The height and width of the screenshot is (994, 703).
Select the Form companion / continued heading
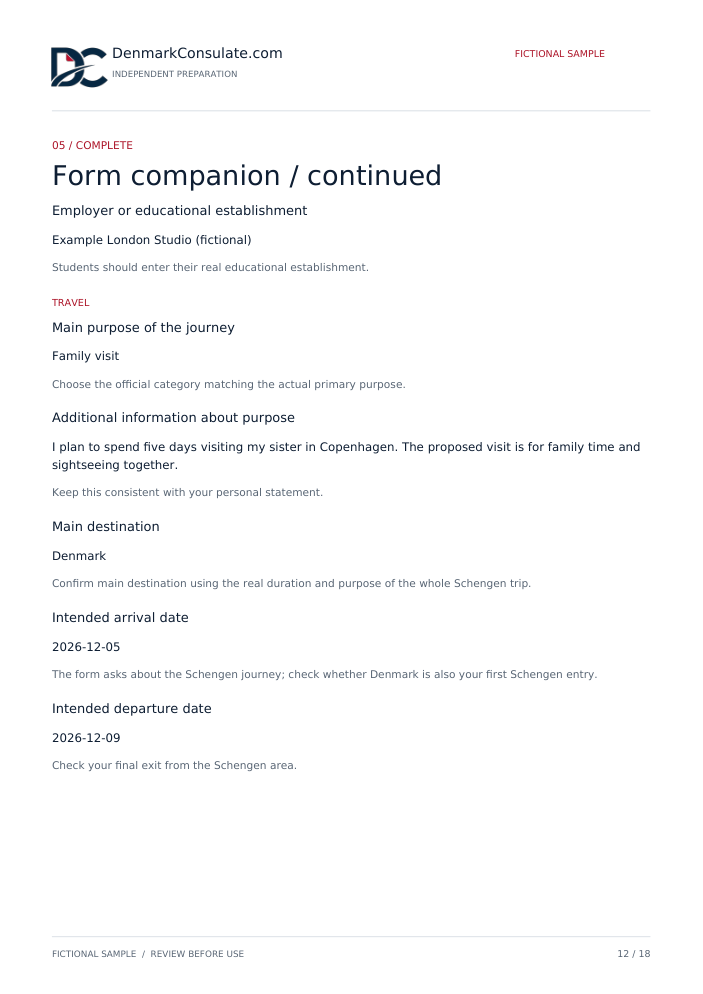click(247, 176)
